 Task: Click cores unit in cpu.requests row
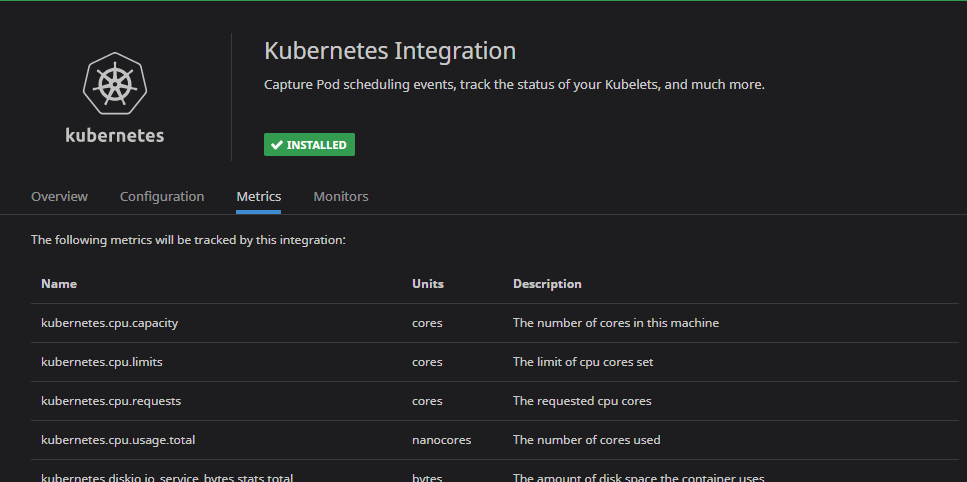[x=427, y=401]
